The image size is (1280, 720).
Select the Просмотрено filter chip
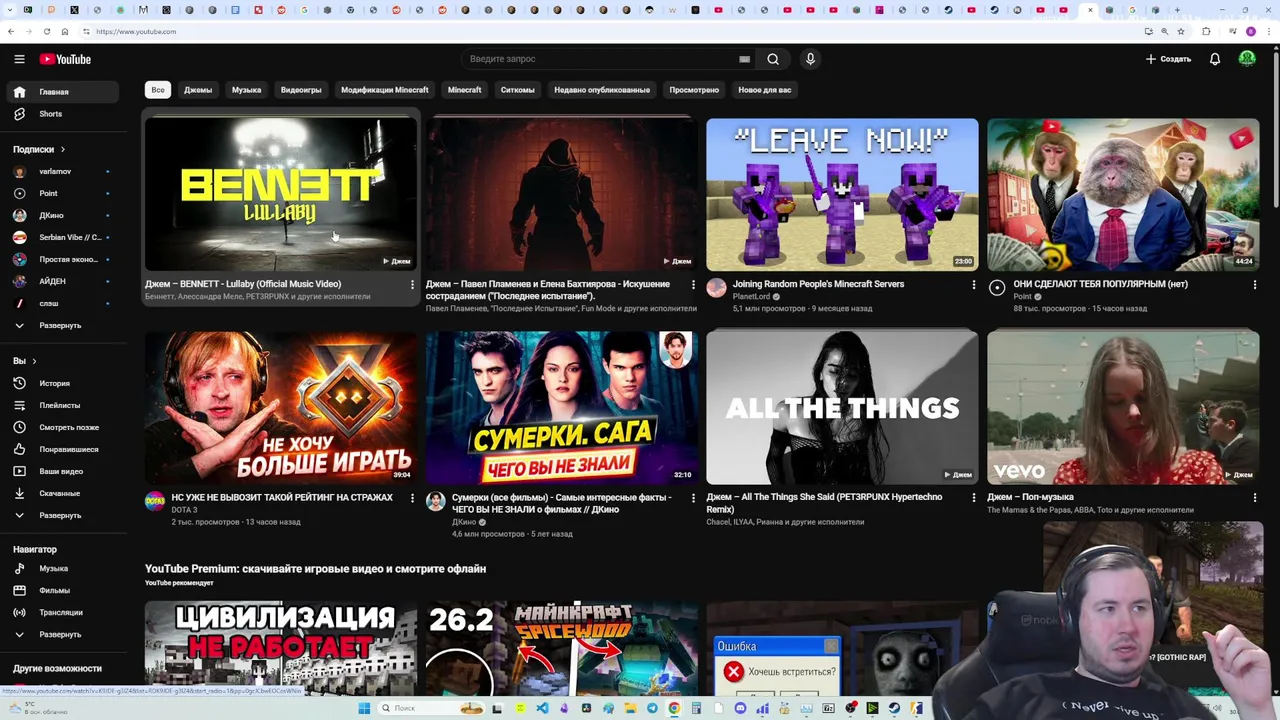coord(694,90)
